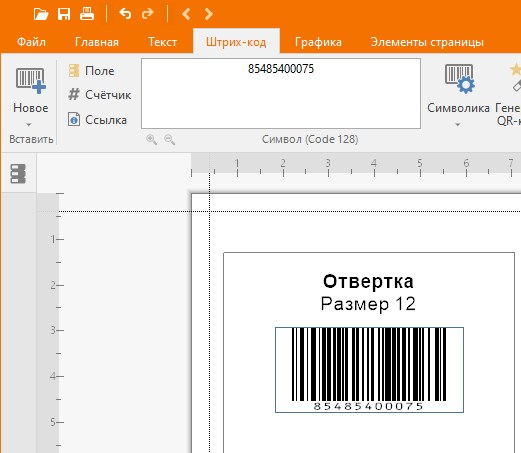Select the Штрих-код tab
The height and width of the screenshot is (453, 521).
tap(236, 42)
